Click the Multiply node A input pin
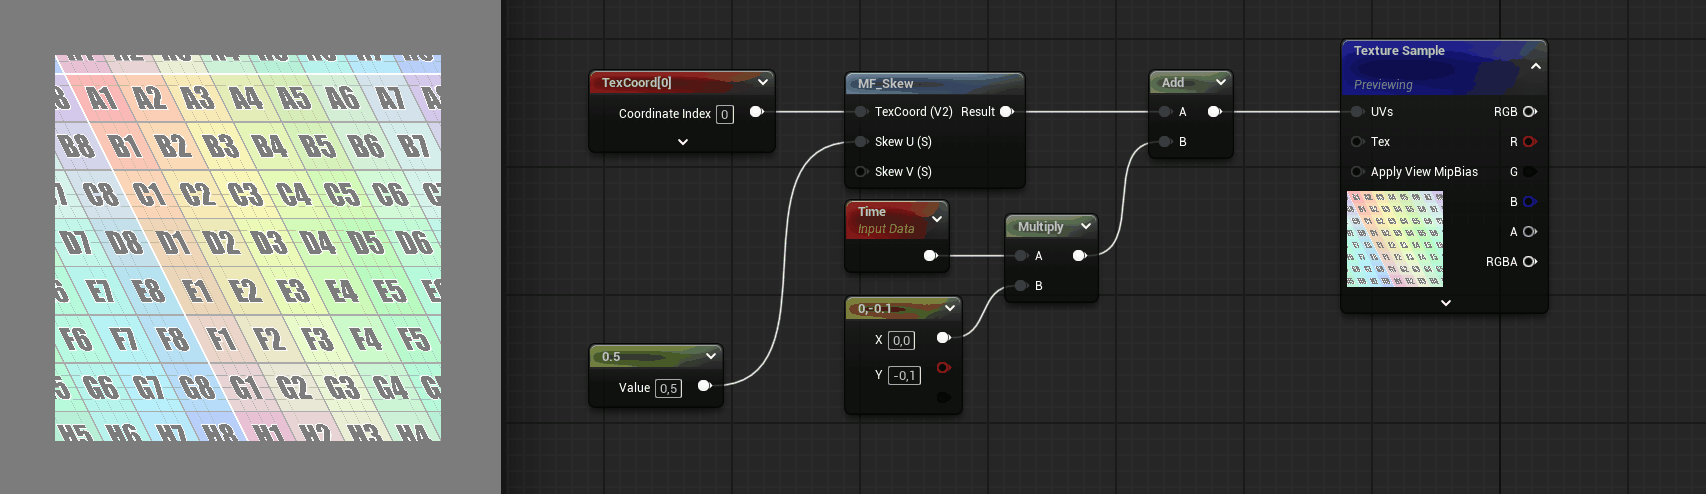This screenshot has width=1706, height=494. tap(1021, 256)
